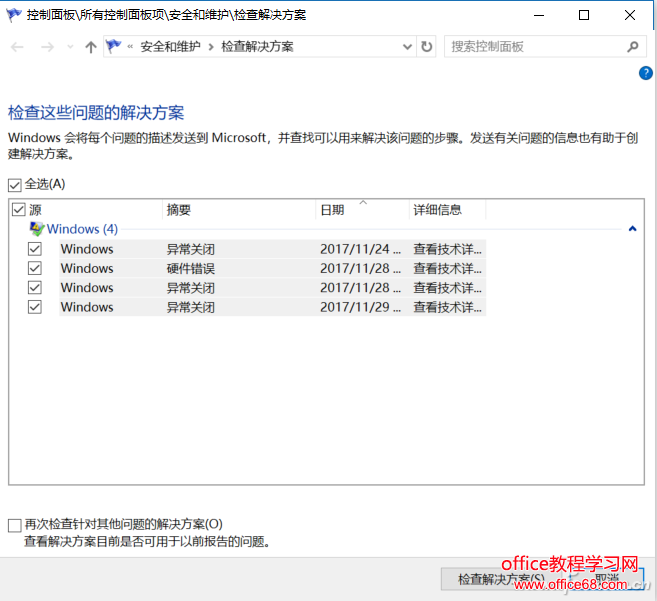Uncheck the 2017/11/24 异常关闭 row checkbox
Image resolution: width=657 pixels, height=601 pixels.
coord(35,249)
